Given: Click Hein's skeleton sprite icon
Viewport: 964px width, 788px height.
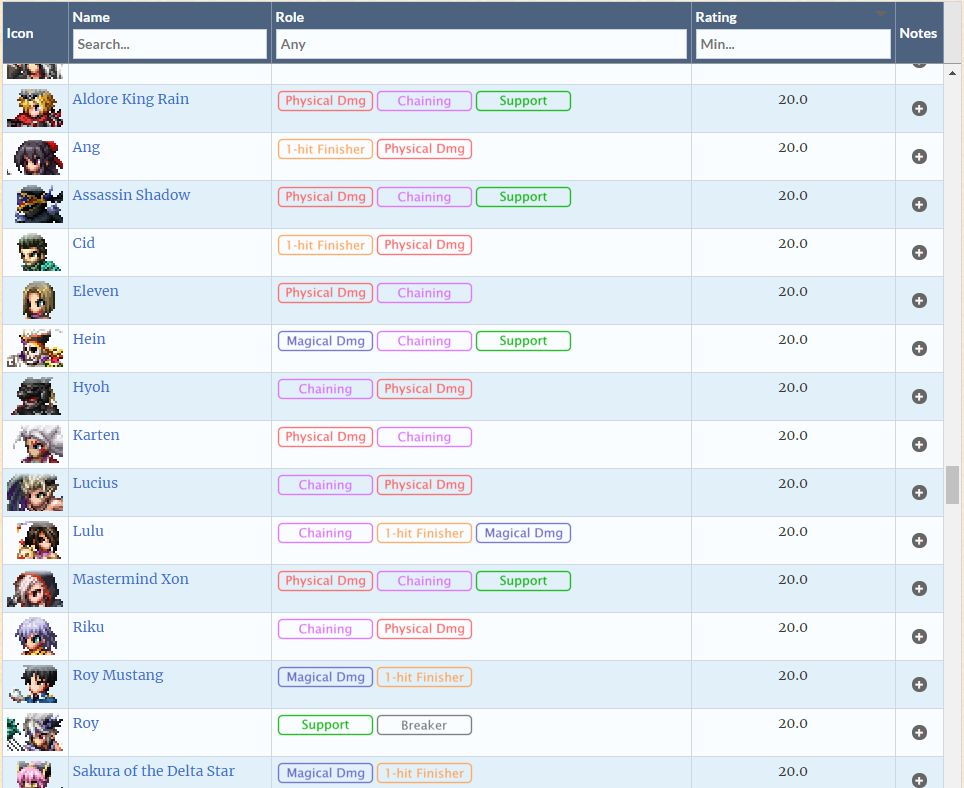Looking at the screenshot, I should pos(35,348).
